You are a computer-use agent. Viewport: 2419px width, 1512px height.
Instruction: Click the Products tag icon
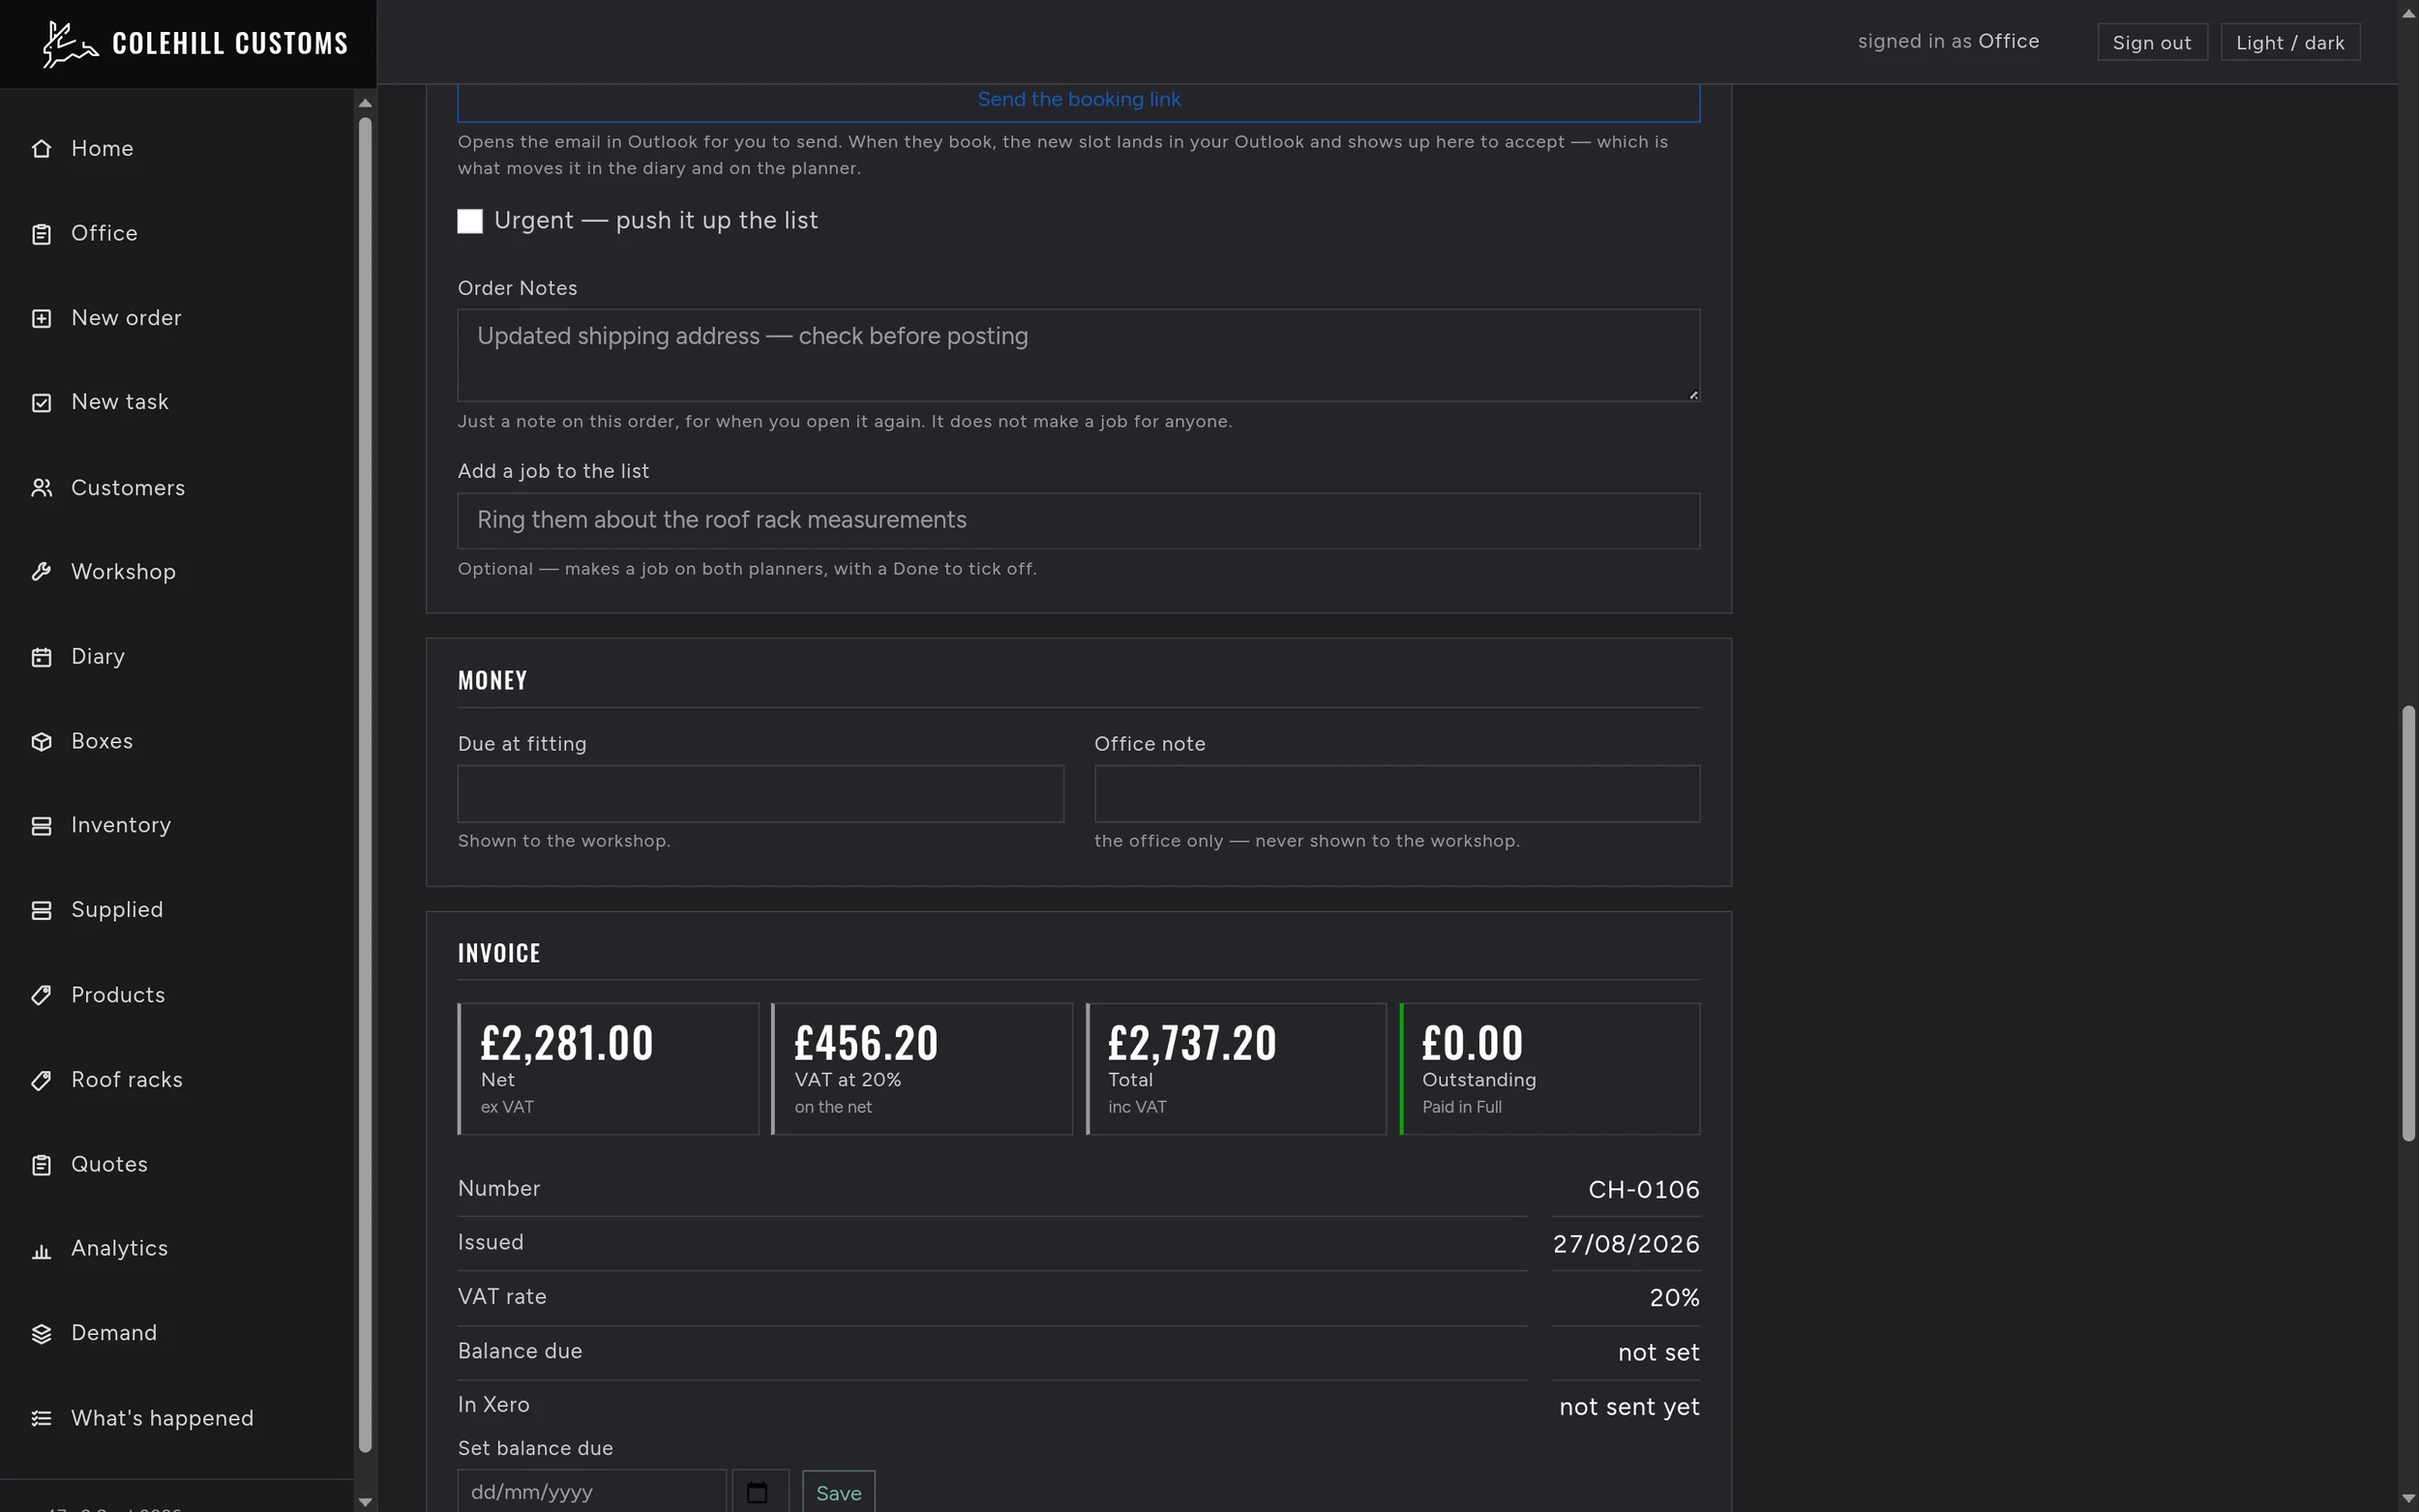(x=41, y=995)
